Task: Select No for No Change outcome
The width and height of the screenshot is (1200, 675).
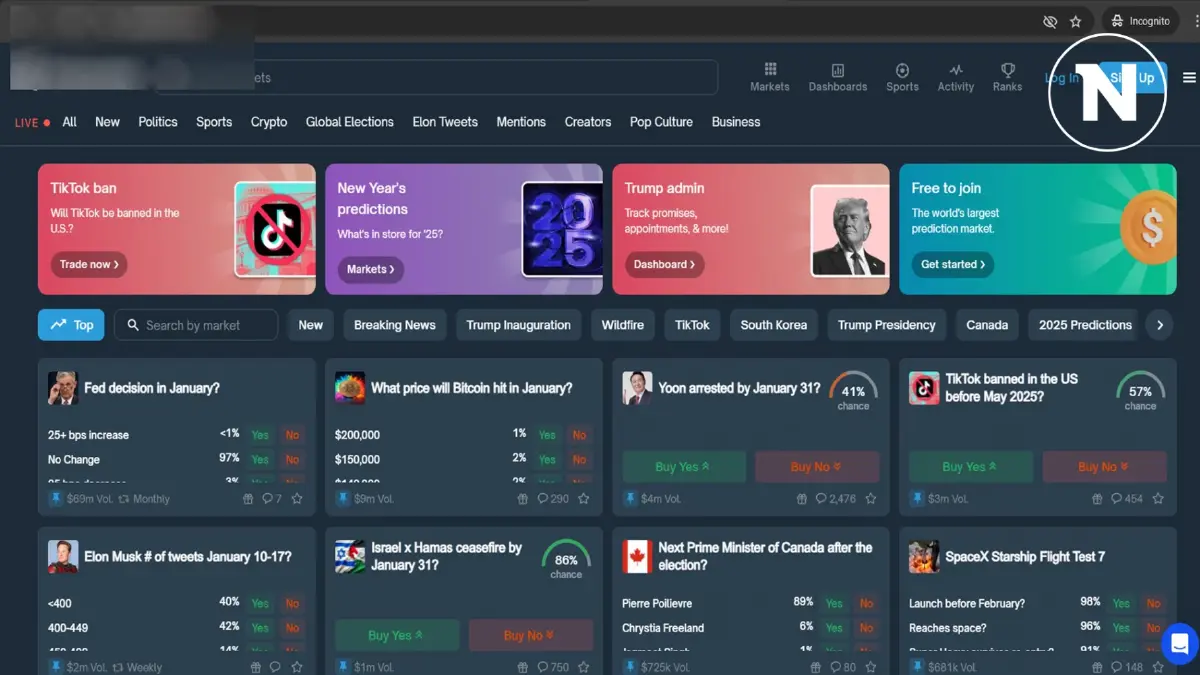Action: pyautogui.click(x=292, y=460)
